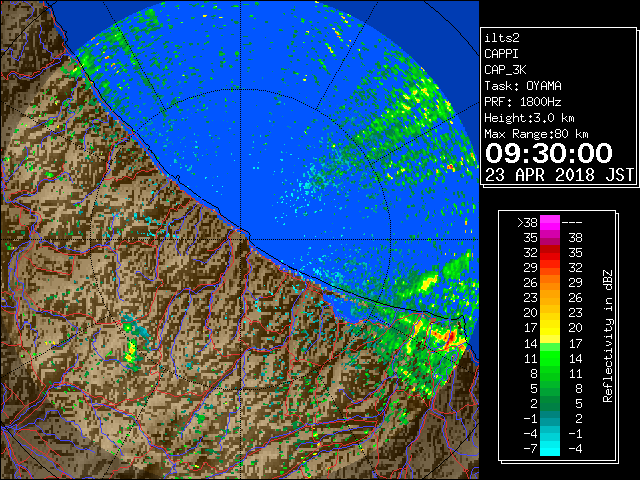Click the "ilts2" label in info box
Viewport: 640px width, 480px height.
pyautogui.click(x=502, y=38)
